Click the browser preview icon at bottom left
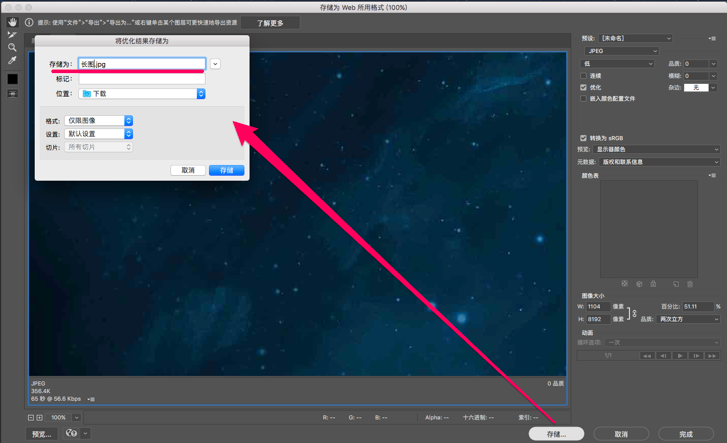 (x=71, y=434)
